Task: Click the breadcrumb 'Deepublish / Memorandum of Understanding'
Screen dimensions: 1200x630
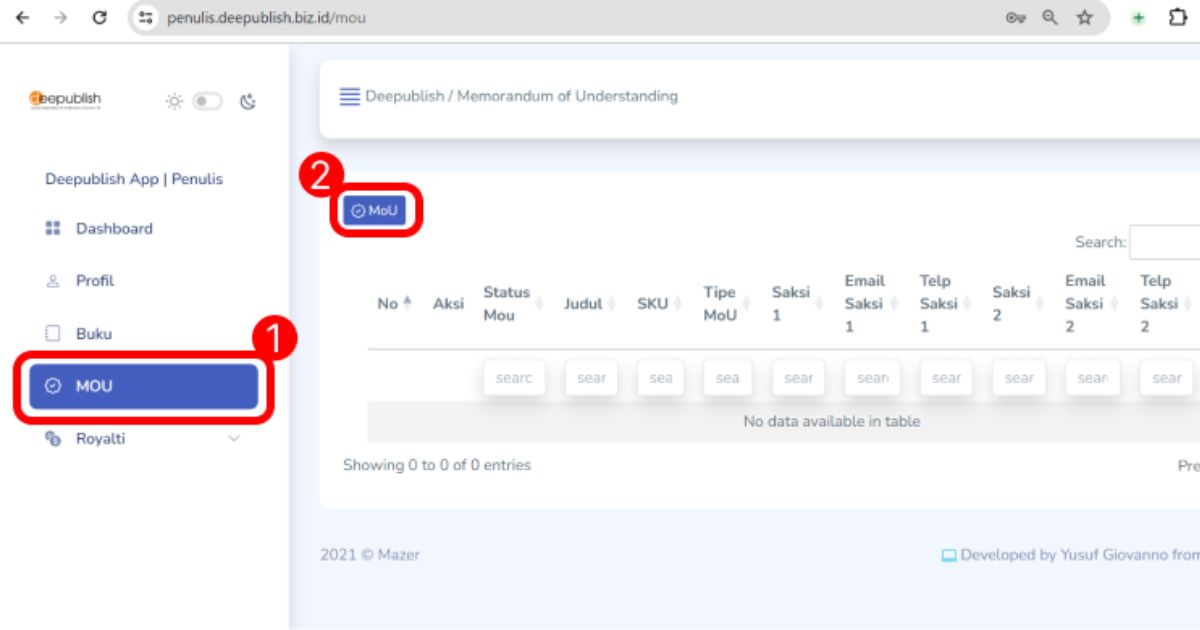Action: click(521, 96)
